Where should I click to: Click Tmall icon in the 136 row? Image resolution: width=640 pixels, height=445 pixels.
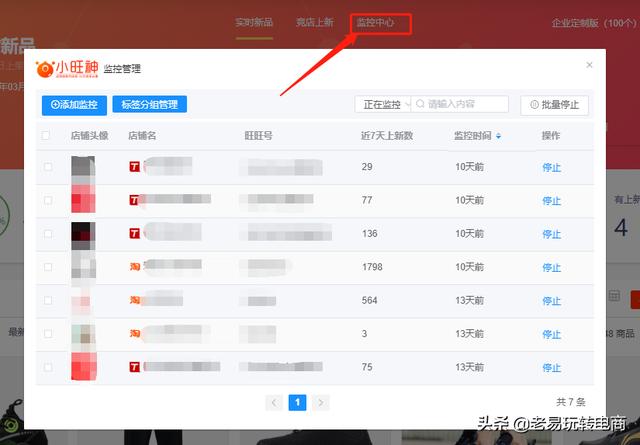click(135, 234)
